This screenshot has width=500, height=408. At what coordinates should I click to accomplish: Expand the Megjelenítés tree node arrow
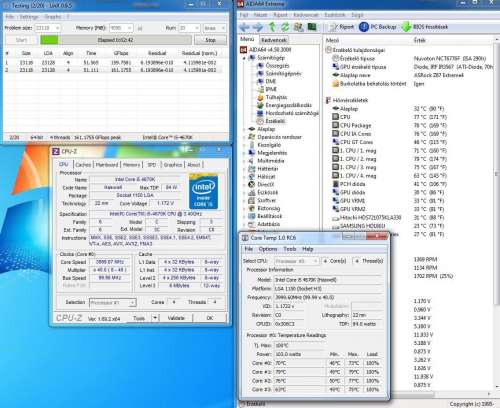pos(244,153)
